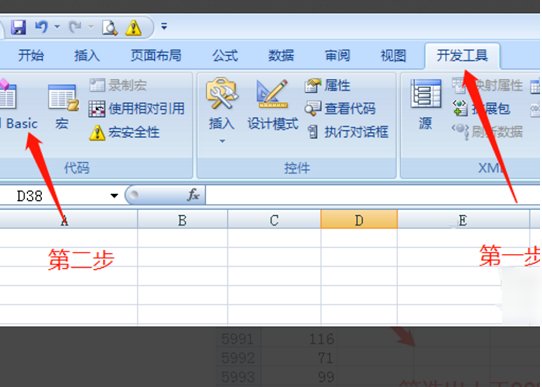Image resolution: width=542 pixels, height=387 pixels.
Task: Toggle 使用相对引用
Action: pyautogui.click(x=137, y=108)
